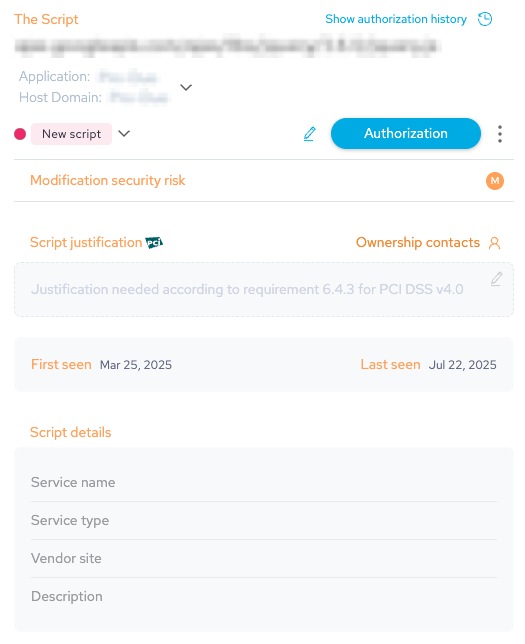Open the three-dot more options menu
Viewport: 525px width, 644px height.
500,134
